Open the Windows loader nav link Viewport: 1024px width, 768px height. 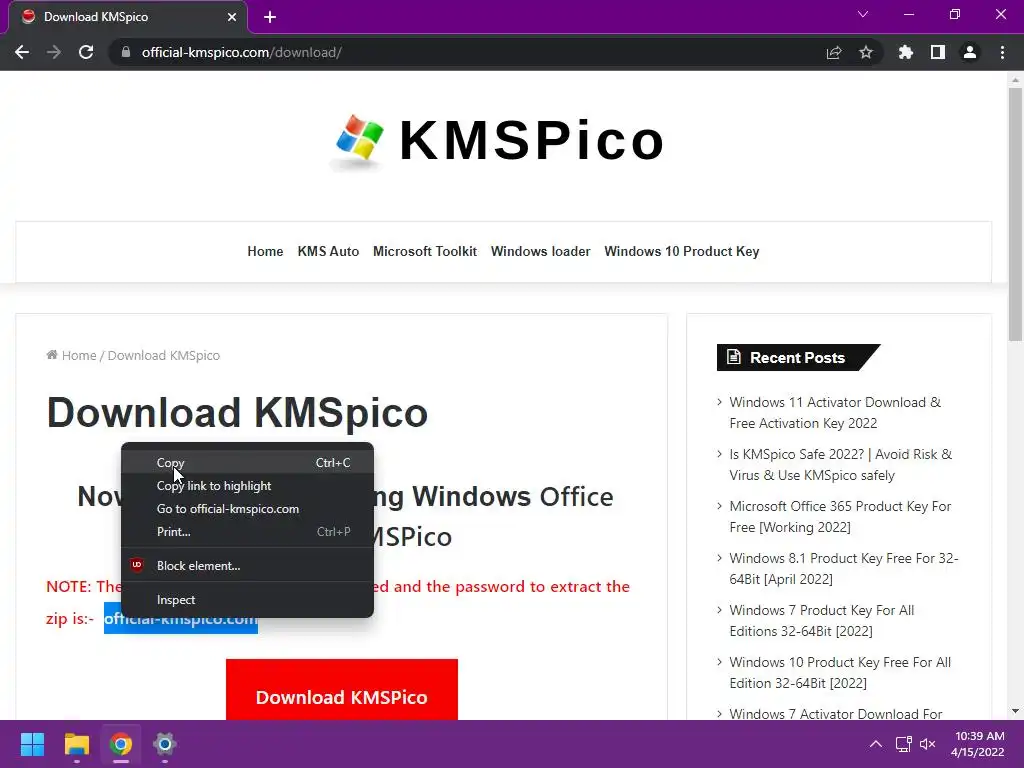(x=541, y=251)
